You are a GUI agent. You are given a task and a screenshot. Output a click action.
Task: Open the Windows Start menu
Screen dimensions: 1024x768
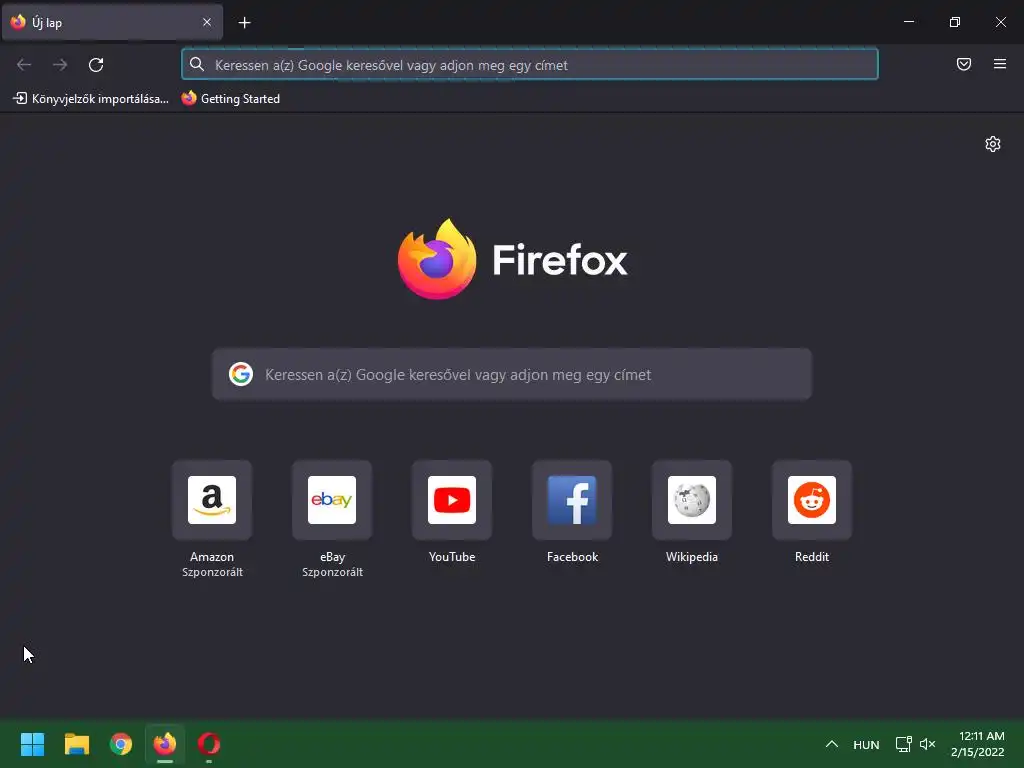(x=32, y=744)
